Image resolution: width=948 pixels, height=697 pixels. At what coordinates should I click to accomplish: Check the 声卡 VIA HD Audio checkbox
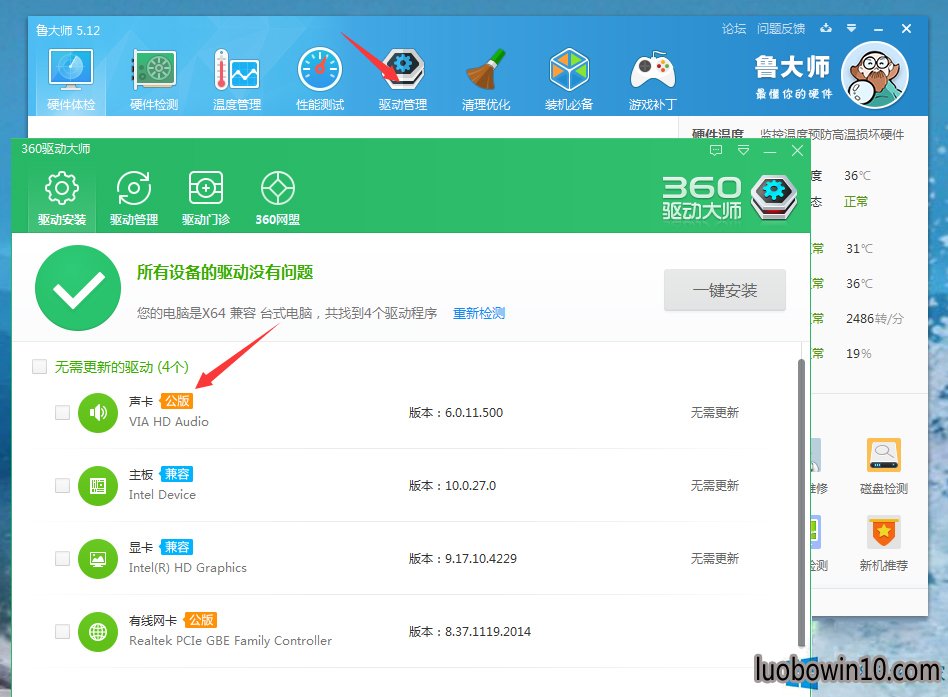[62, 412]
